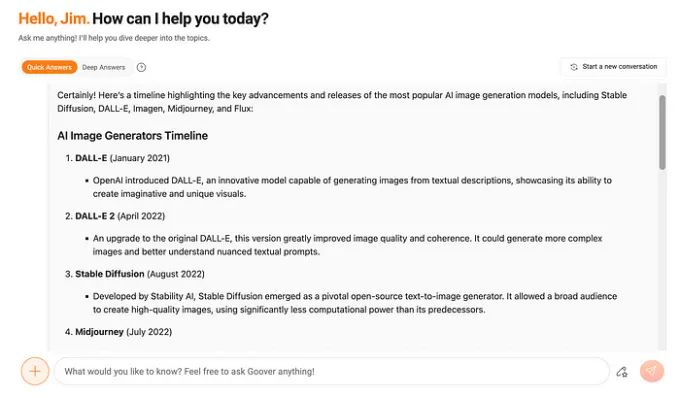Click the 'How can I help you today?' title
Image resolution: width=680 pixels, height=398 pixels.
tap(180, 19)
